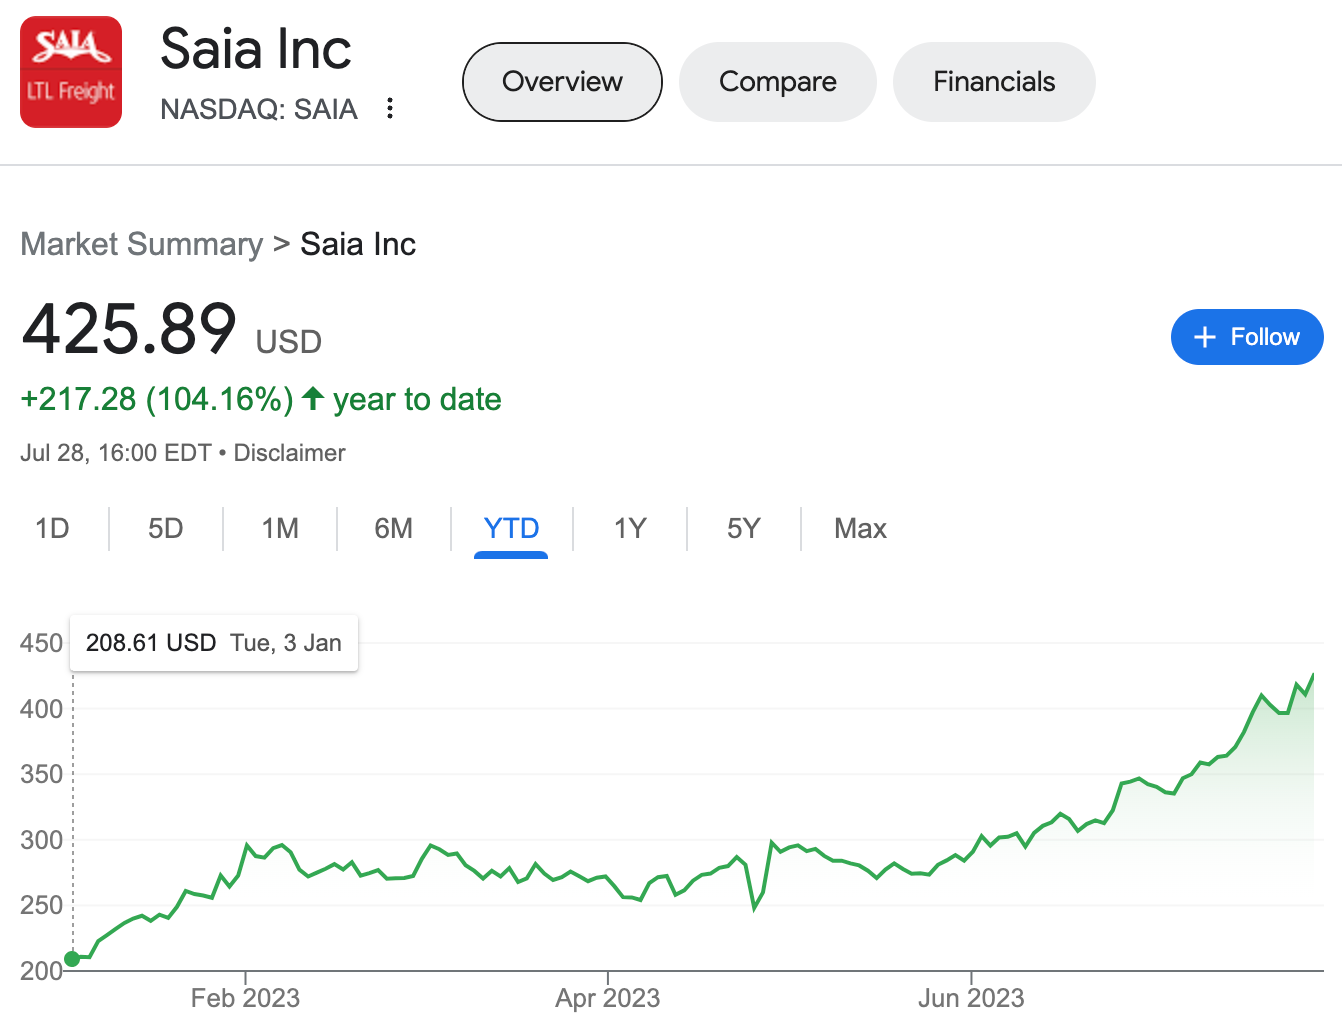Select the 1D time range
1342x1024 pixels.
pyautogui.click(x=52, y=528)
